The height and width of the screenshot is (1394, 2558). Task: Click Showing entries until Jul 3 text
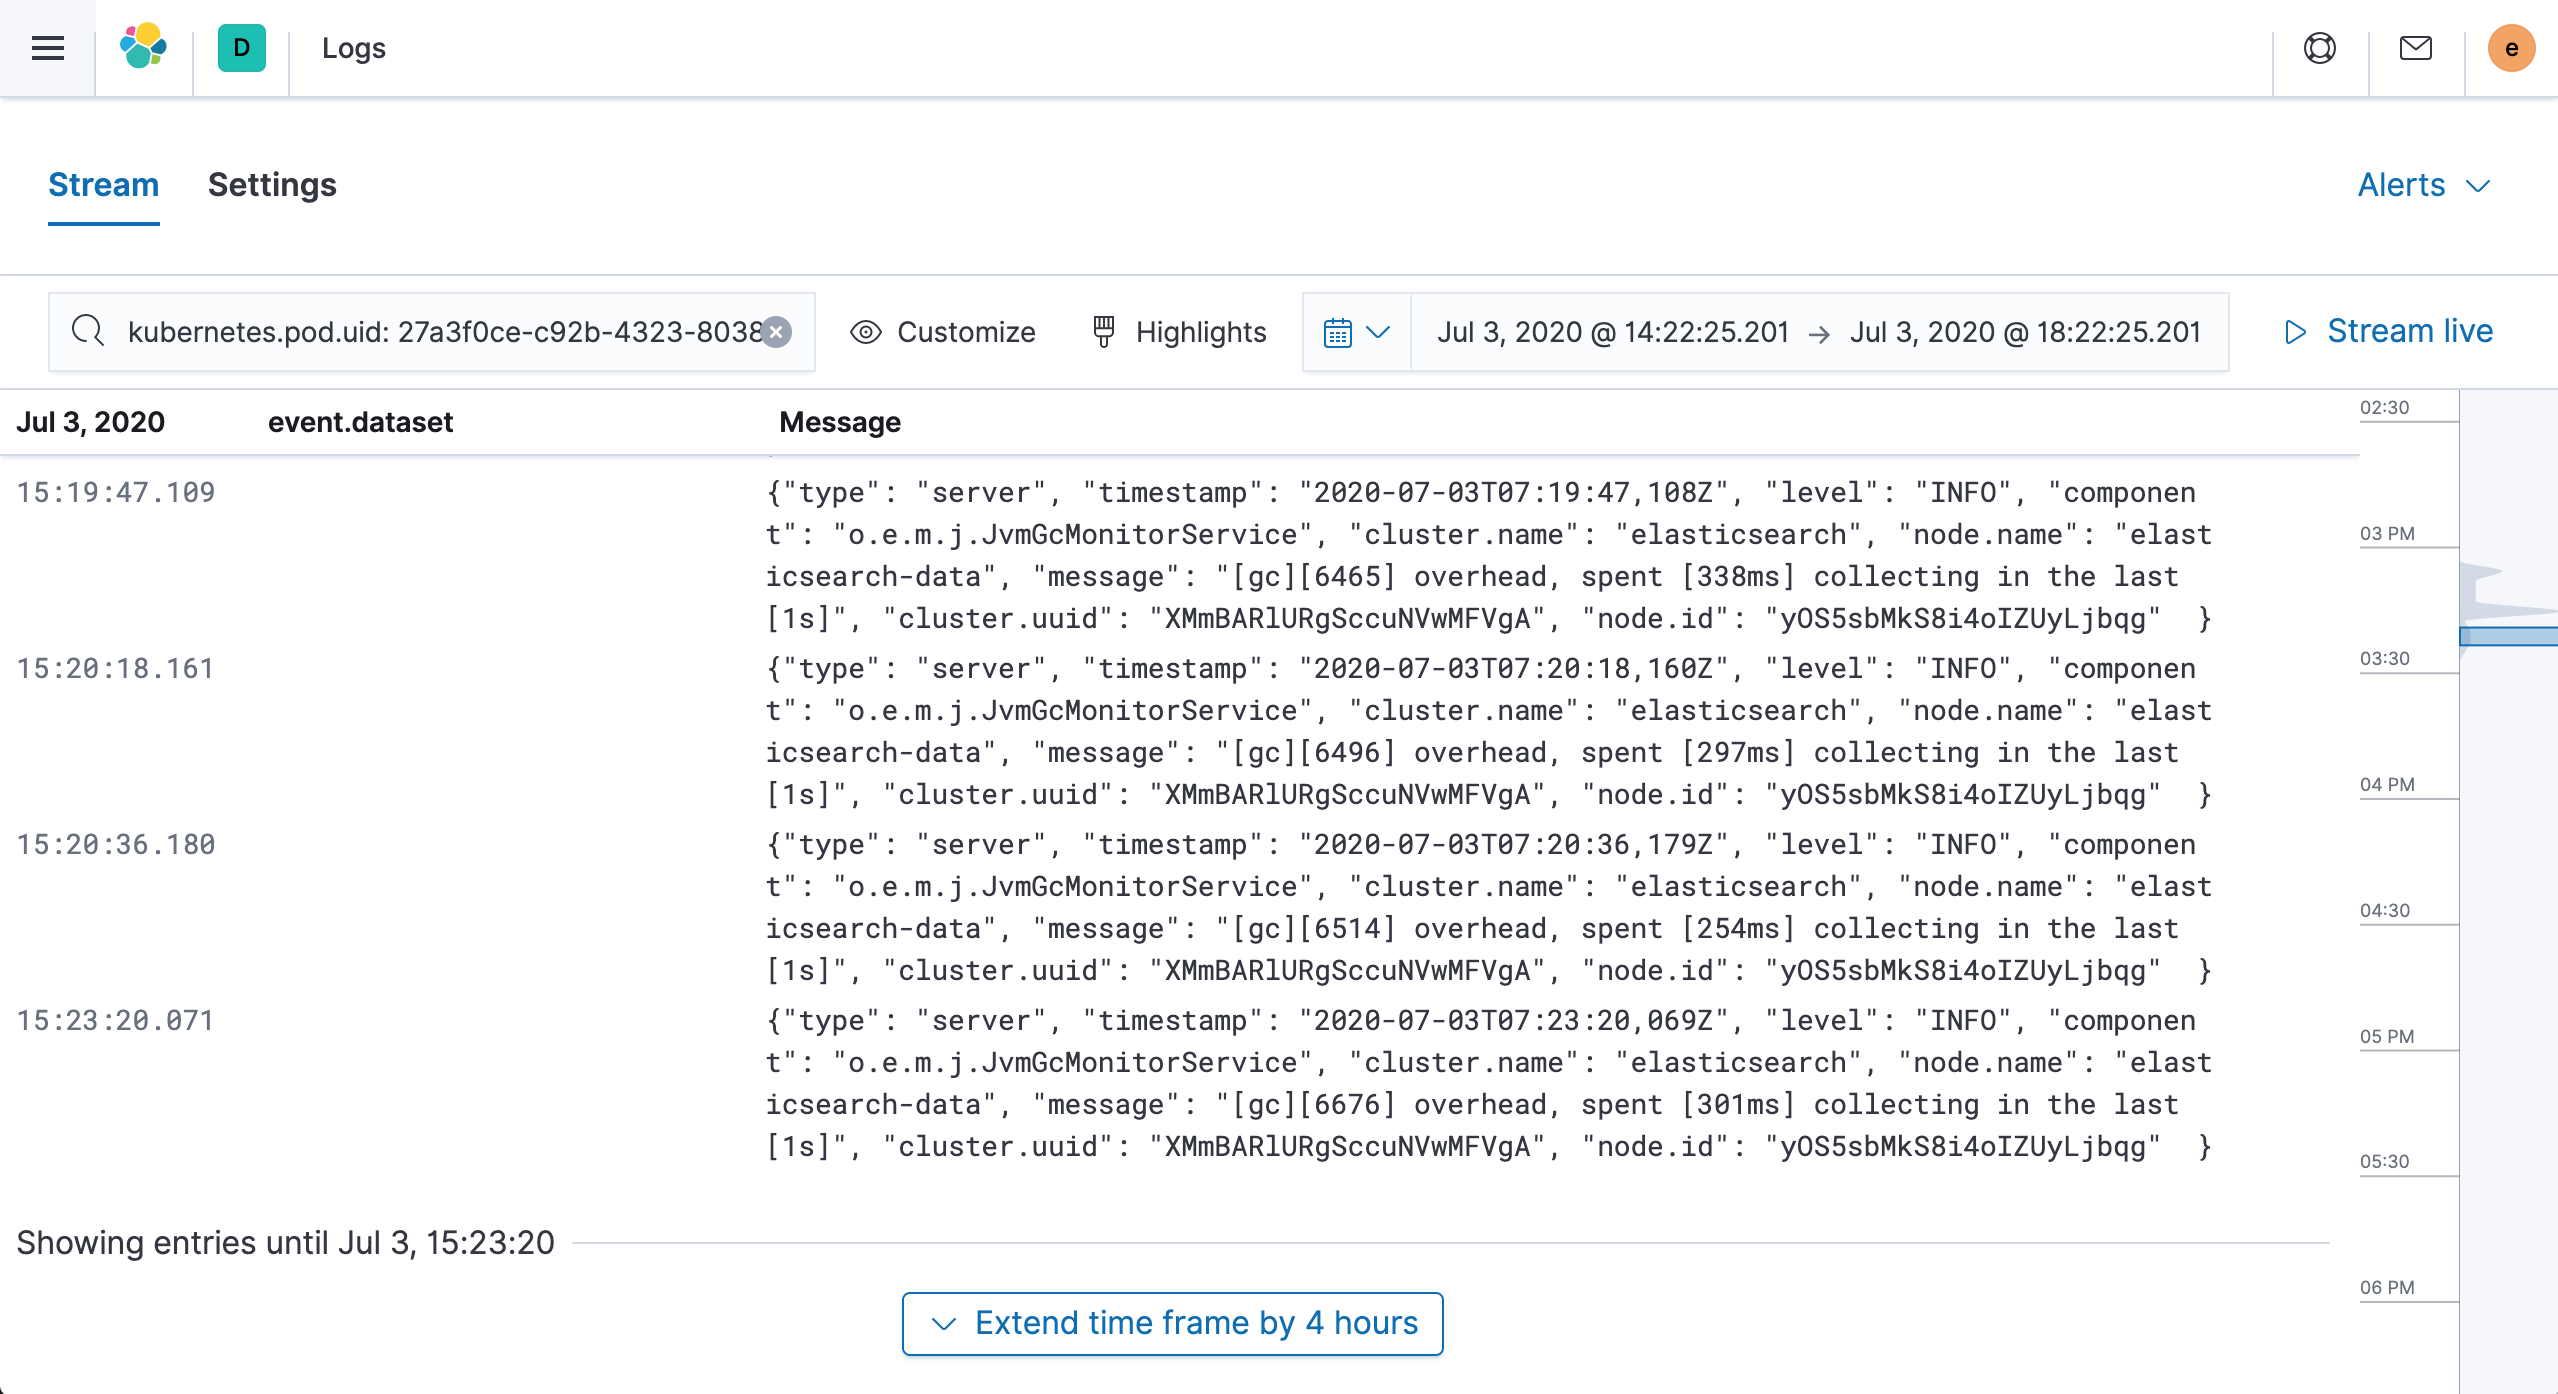pyautogui.click(x=285, y=1242)
